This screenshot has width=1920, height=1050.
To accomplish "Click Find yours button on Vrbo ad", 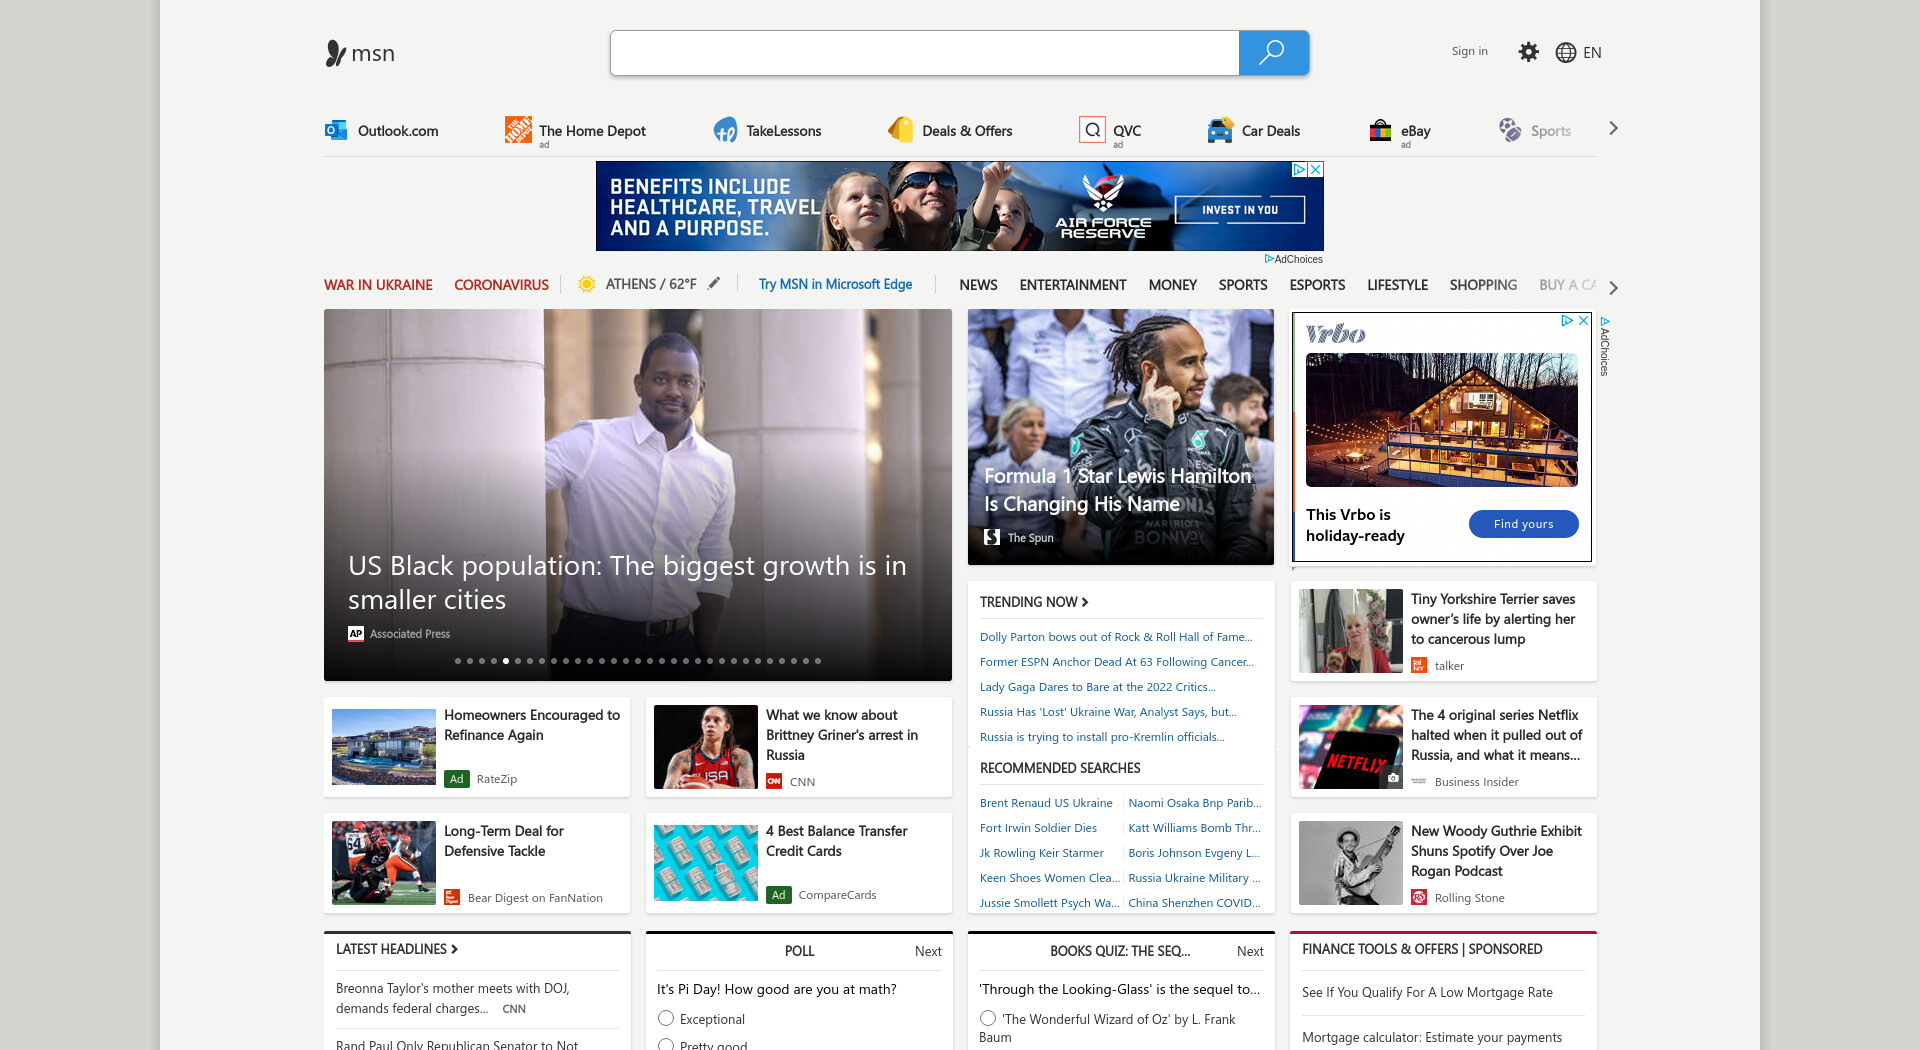I will [1523, 524].
